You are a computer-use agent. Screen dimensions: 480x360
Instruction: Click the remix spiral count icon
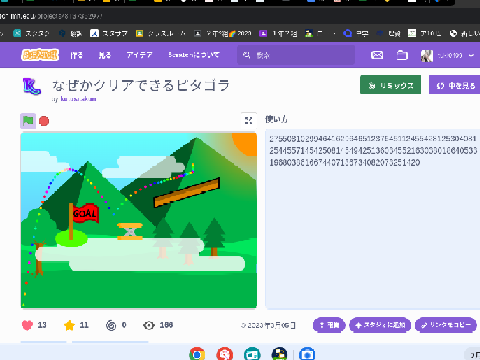111,325
